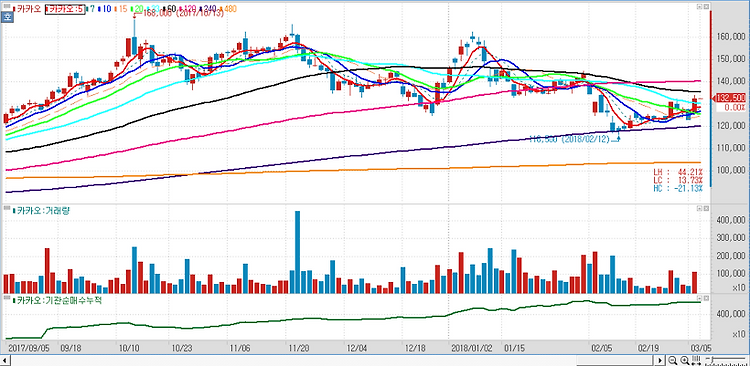The height and width of the screenshot is (366, 750).
Task: Click the red 132,500 current price tag
Action: (x=730, y=98)
